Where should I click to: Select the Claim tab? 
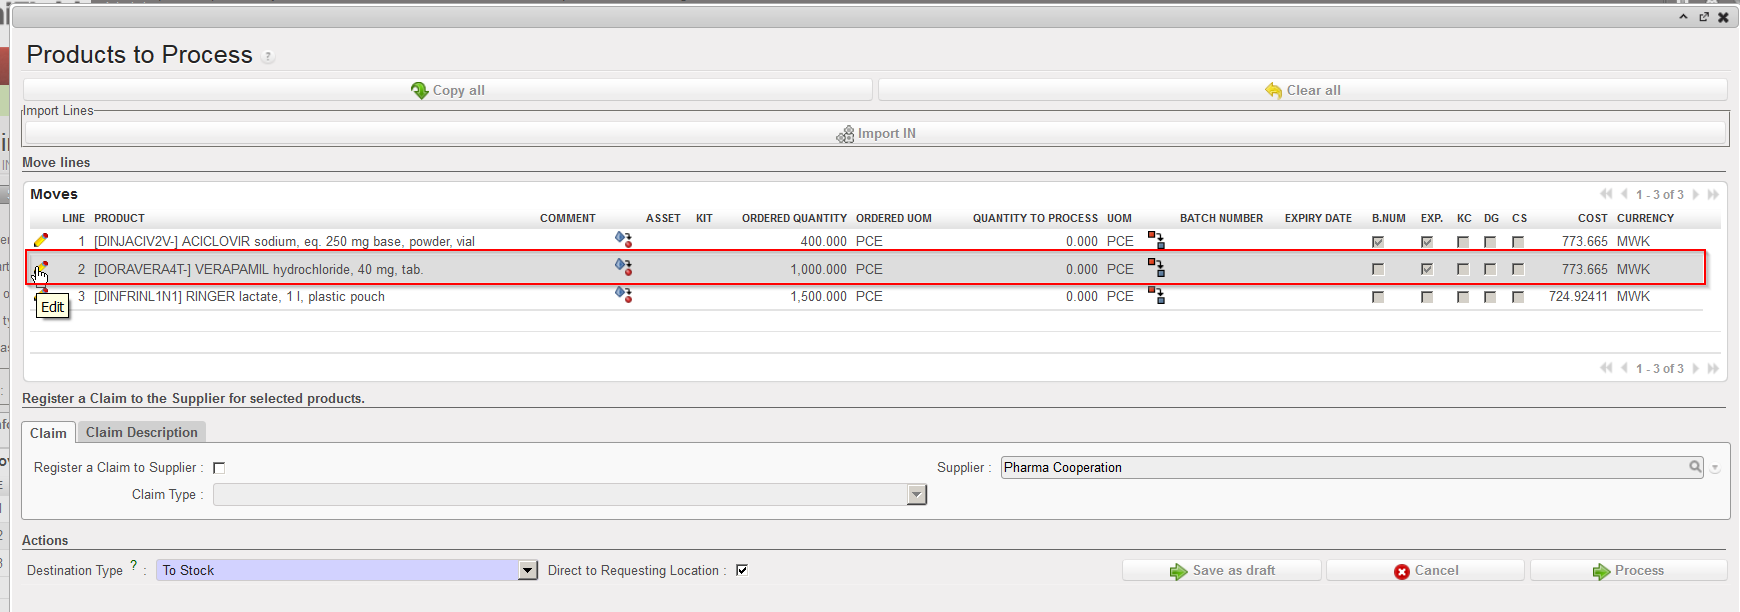pos(48,433)
